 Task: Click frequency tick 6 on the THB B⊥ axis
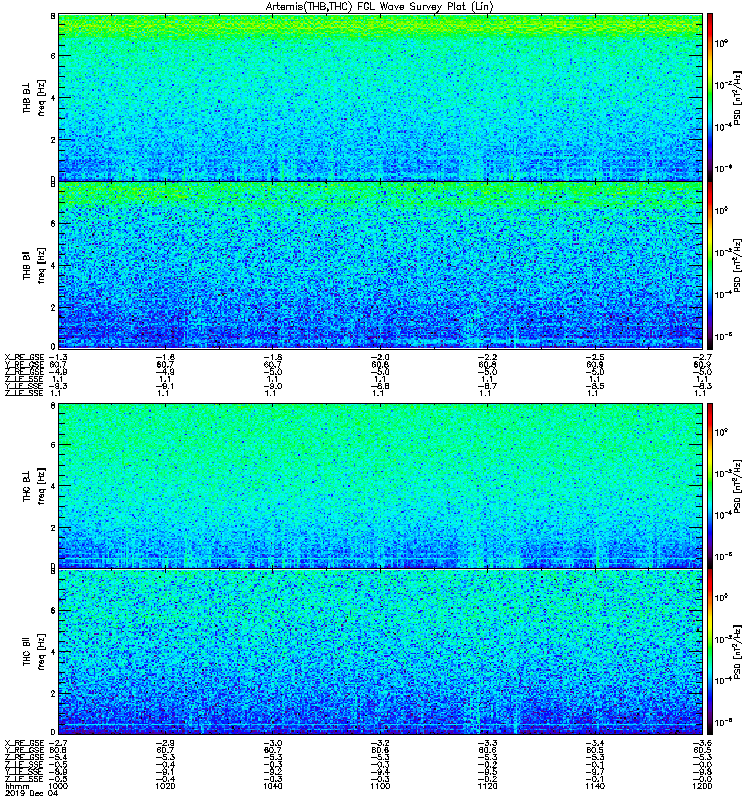click(x=53, y=56)
